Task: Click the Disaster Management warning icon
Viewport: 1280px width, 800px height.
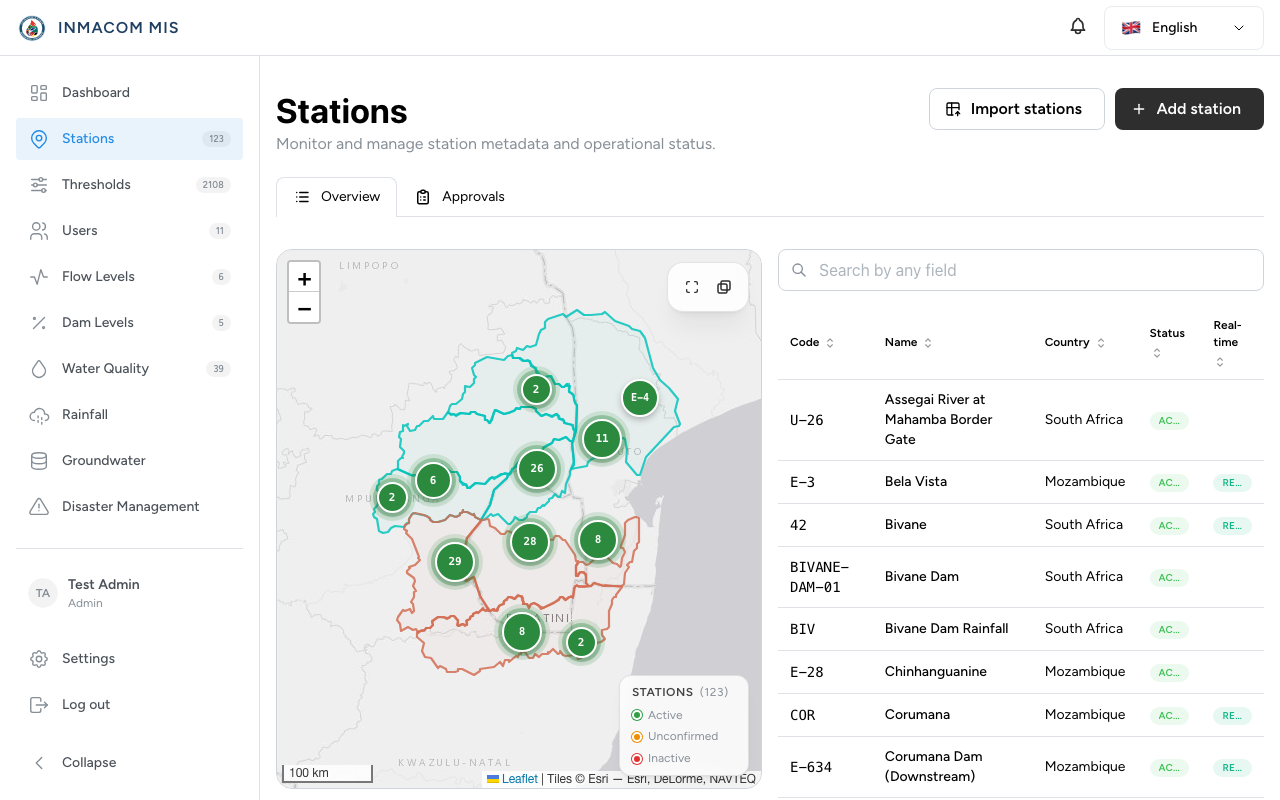Action: click(39, 506)
